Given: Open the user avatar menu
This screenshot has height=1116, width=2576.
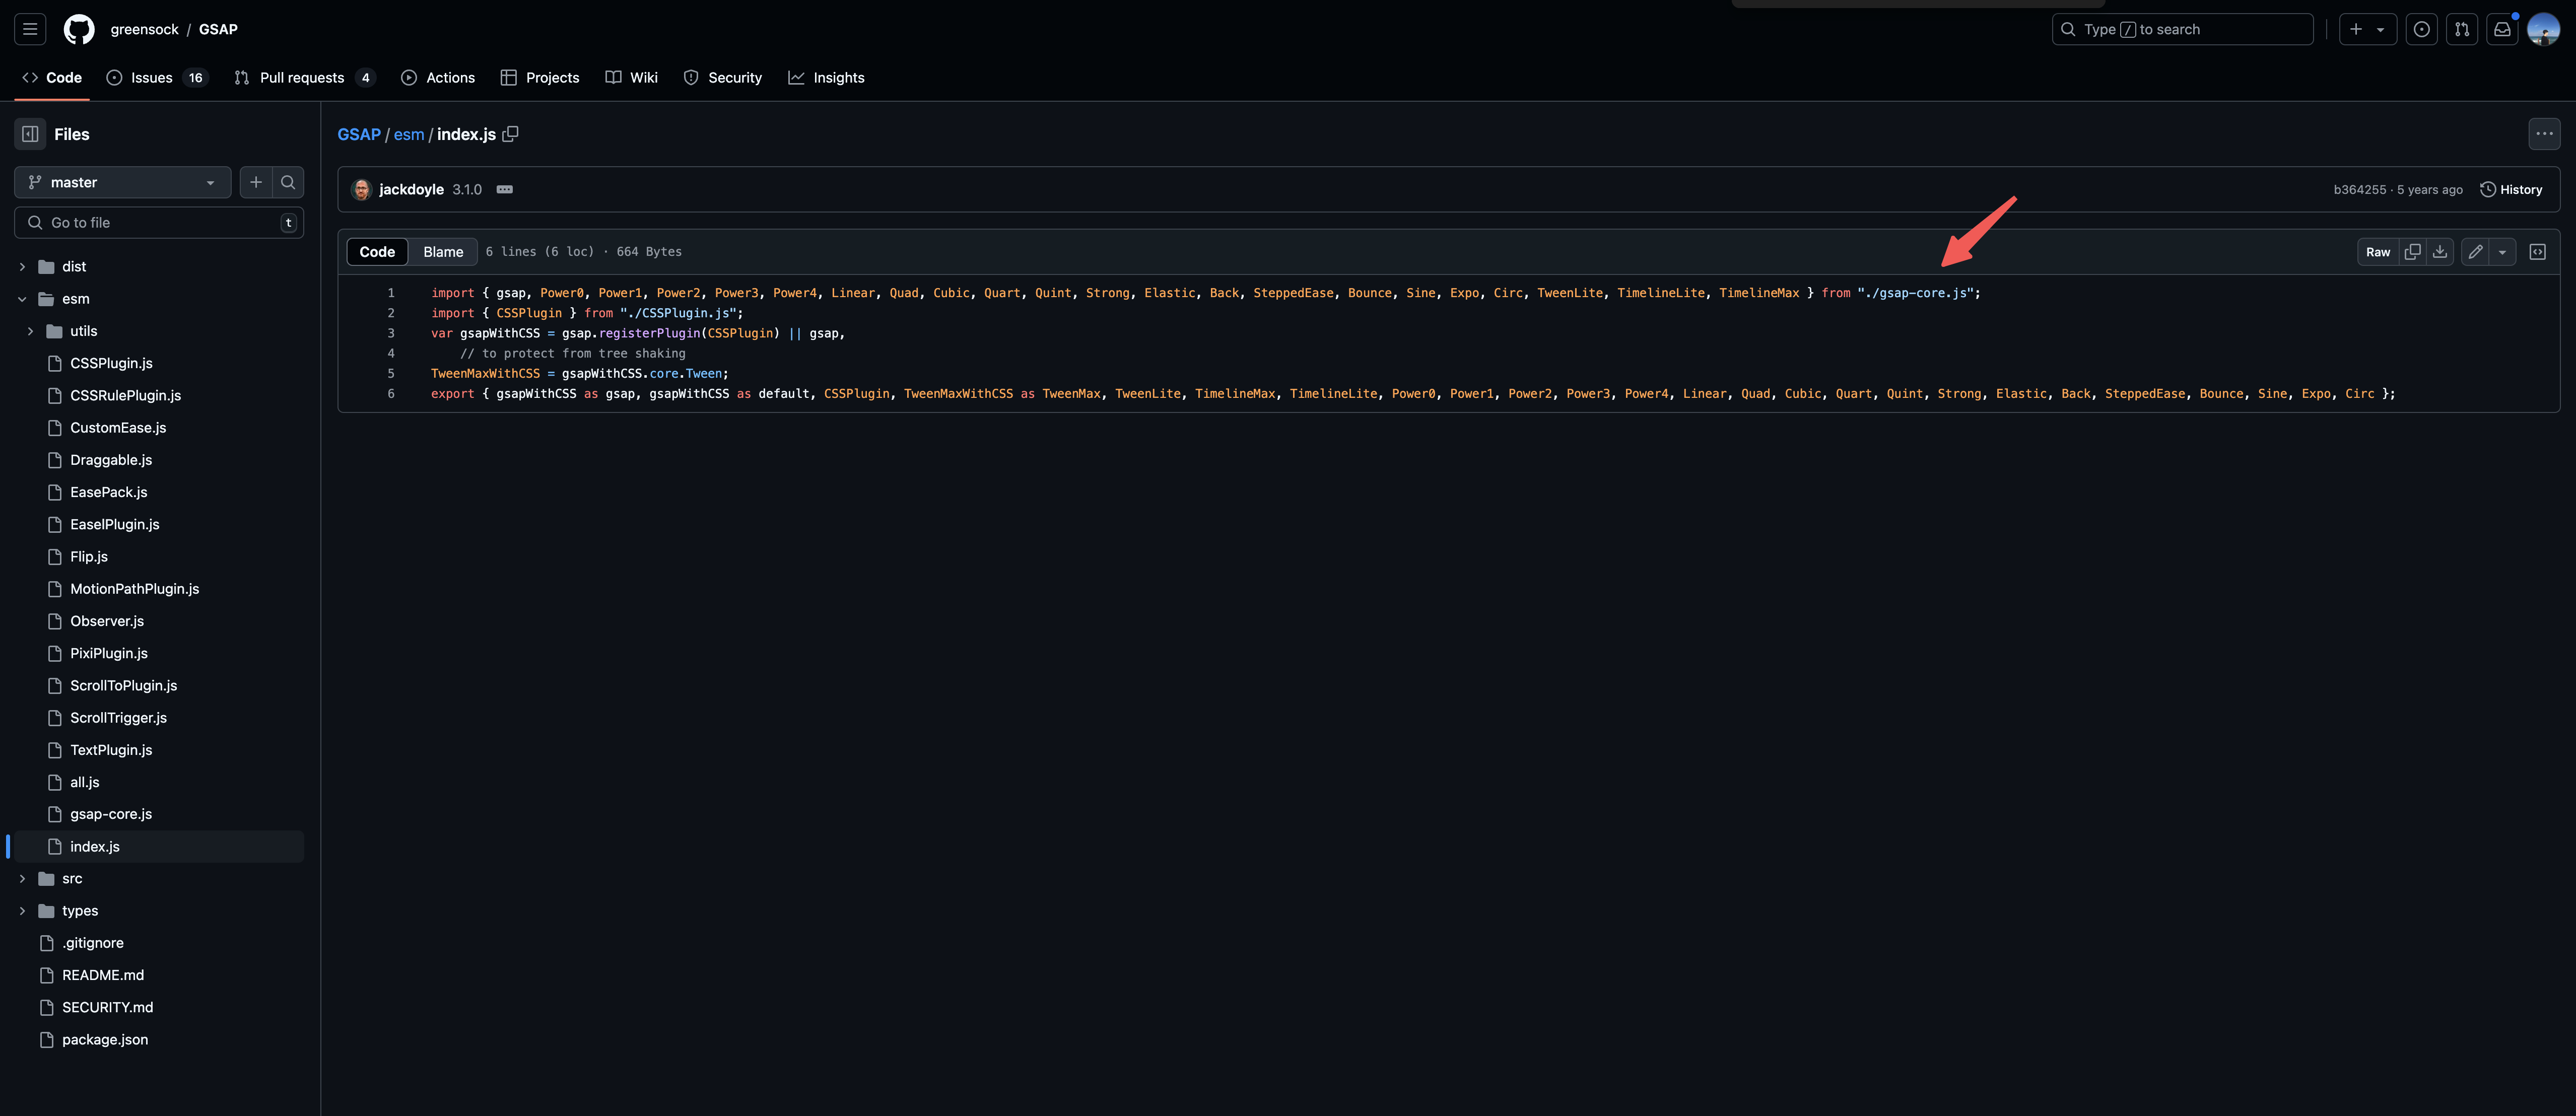Looking at the screenshot, I should click(2543, 29).
